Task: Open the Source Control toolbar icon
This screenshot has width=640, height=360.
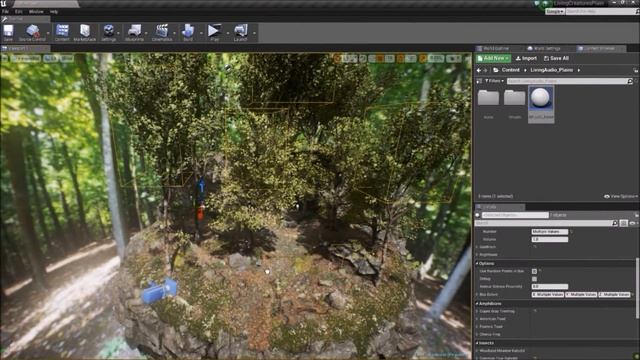Action: [32, 32]
